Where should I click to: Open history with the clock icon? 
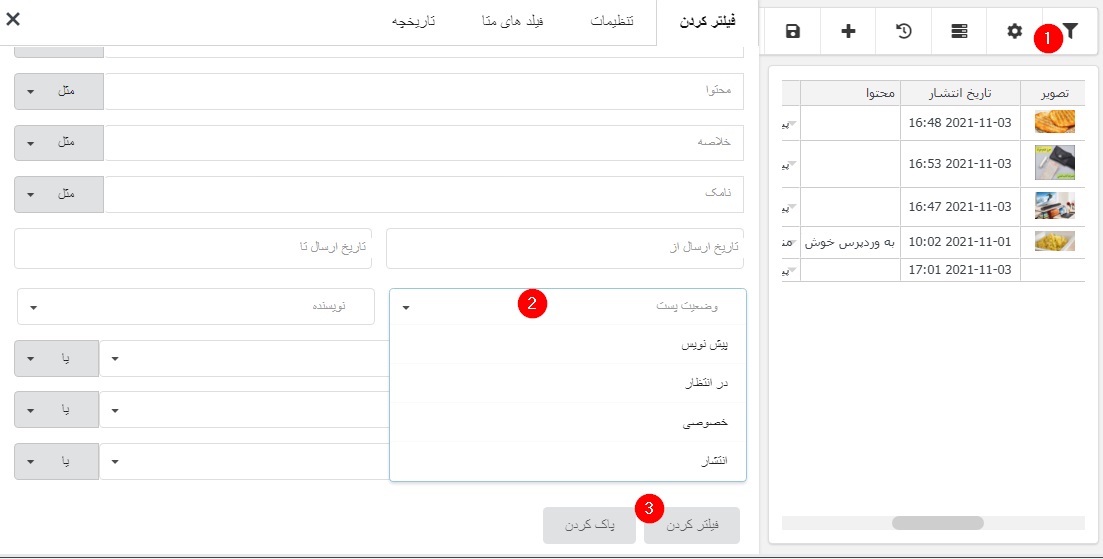pos(904,32)
